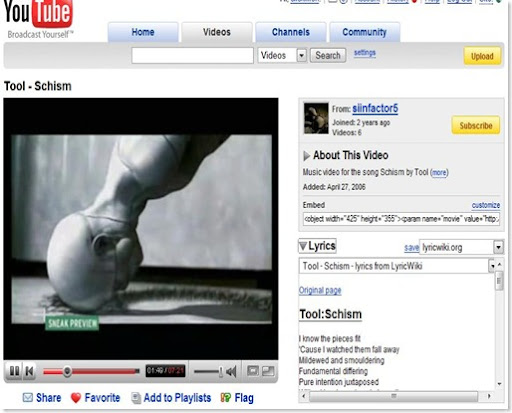
Task: Click the video progress slider knob
Action: pyautogui.click(x=67, y=371)
